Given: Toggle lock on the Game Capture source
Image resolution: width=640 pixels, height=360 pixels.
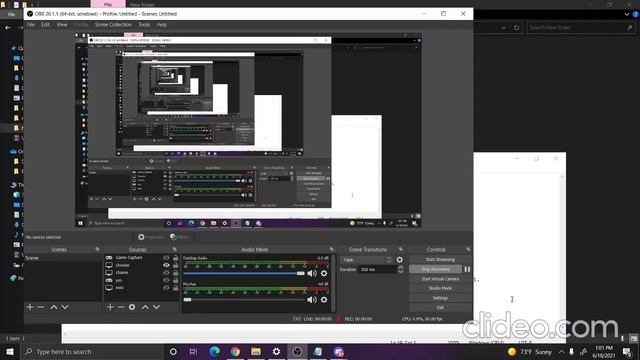Looking at the screenshot, I should click(x=176, y=258).
